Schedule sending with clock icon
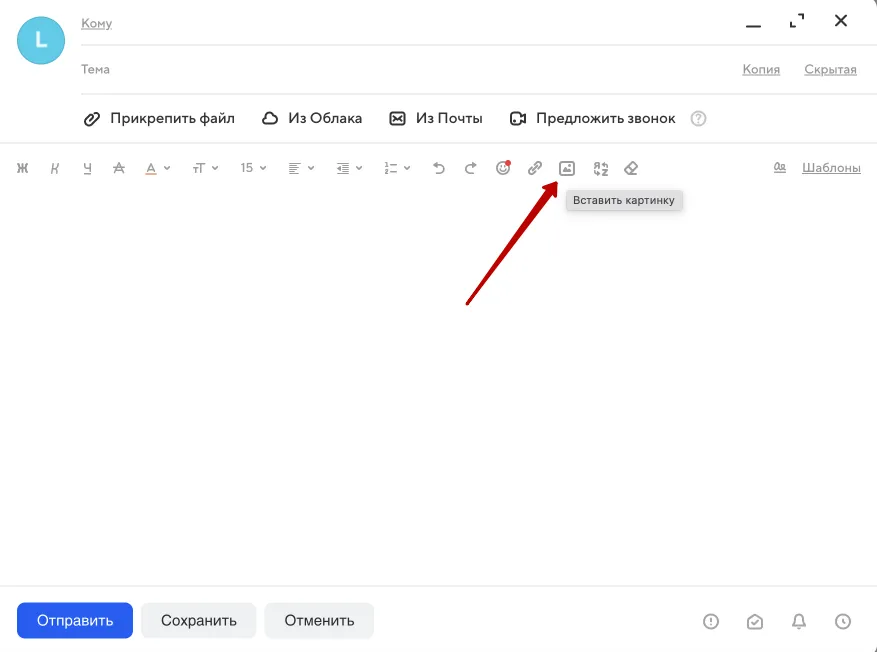The height and width of the screenshot is (652, 877). (843, 621)
